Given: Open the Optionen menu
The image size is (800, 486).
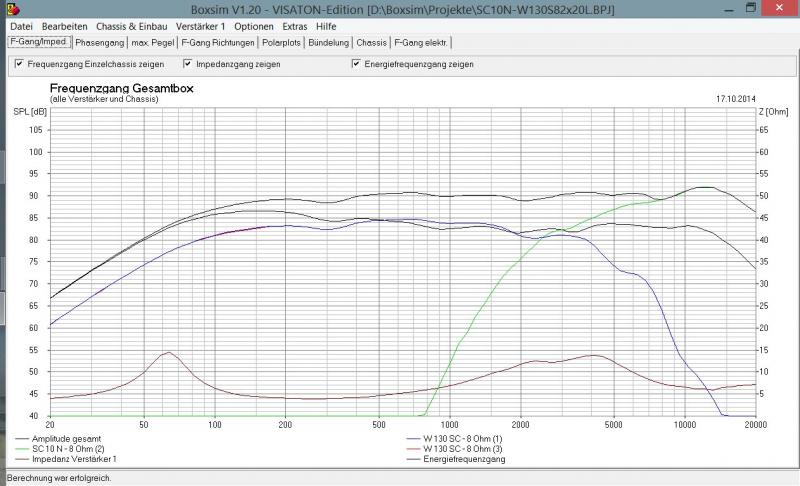Looking at the screenshot, I should tap(254, 27).
